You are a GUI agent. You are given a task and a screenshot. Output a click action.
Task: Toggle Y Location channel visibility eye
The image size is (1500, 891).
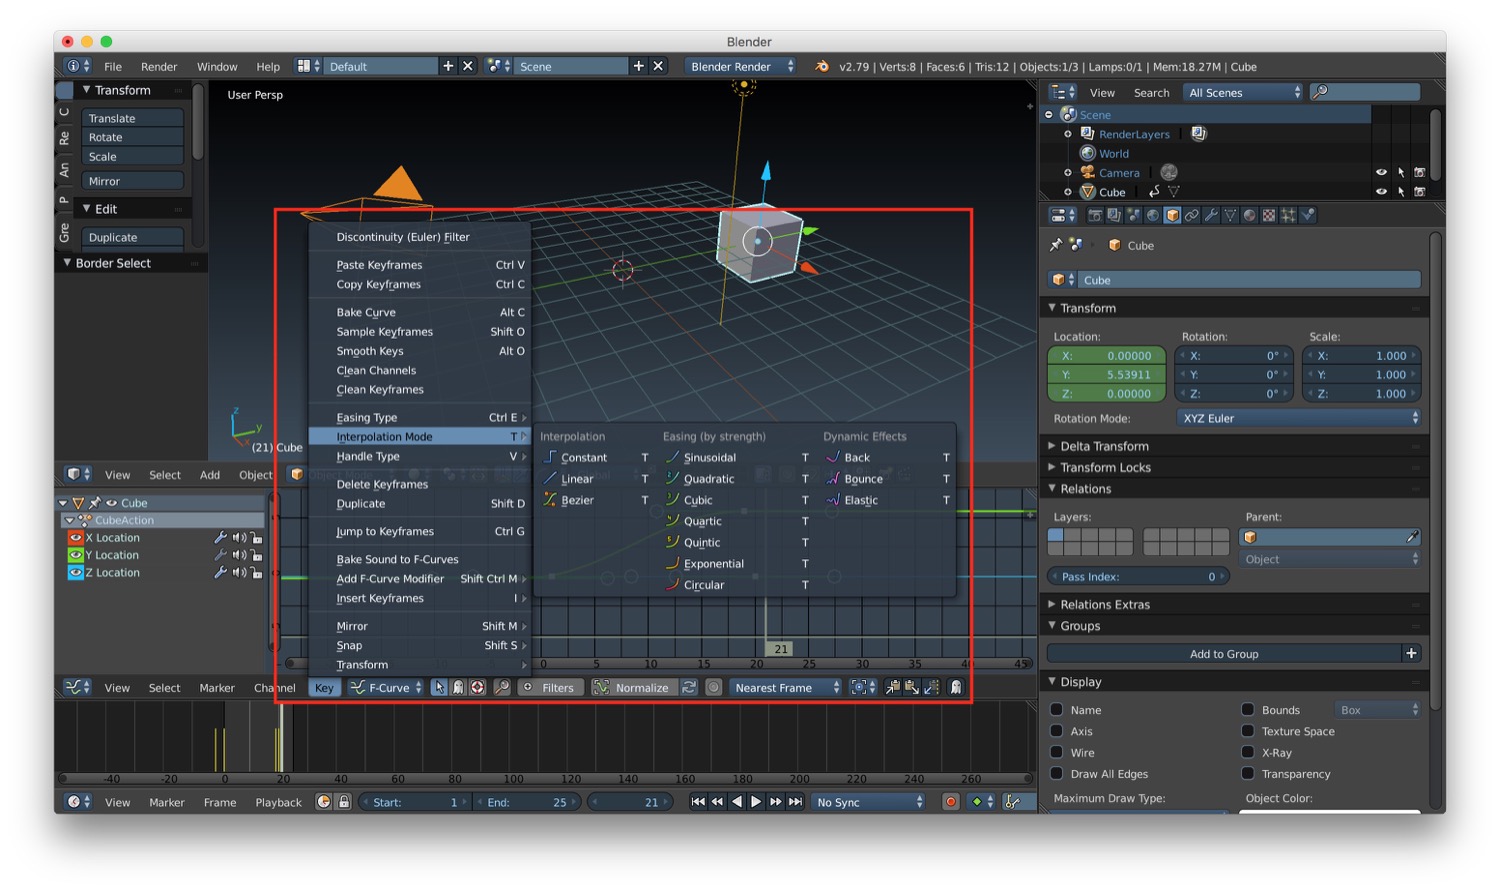[75, 555]
